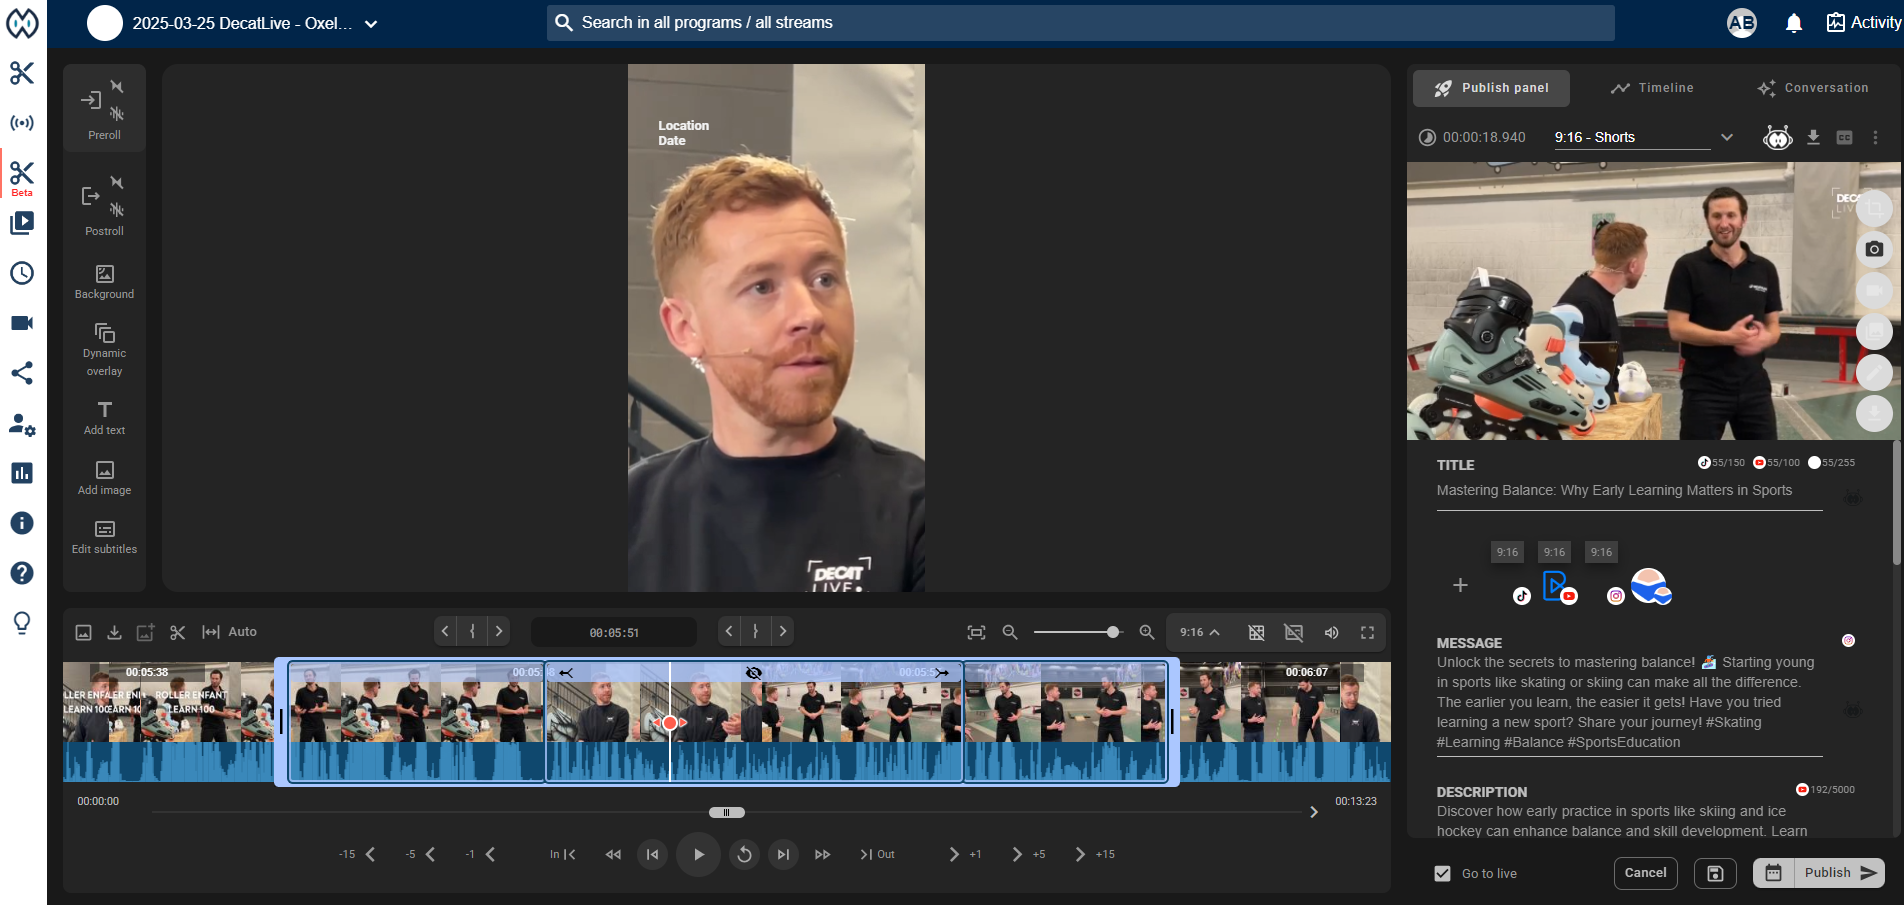This screenshot has height=905, width=1904.
Task: Enable the Go to live checkbox
Action: click(x=1442, y=873)
